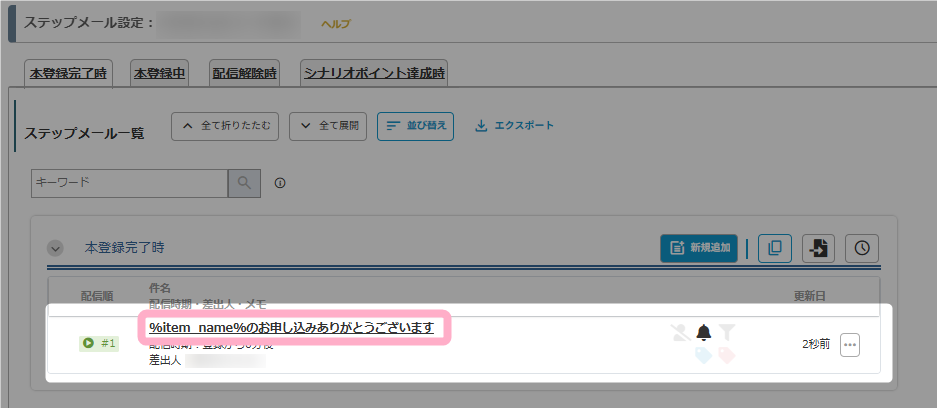This screenshot has height=408, width=937.
Task: Click the crossed-out person icon in row
Action: coord(681,332)
